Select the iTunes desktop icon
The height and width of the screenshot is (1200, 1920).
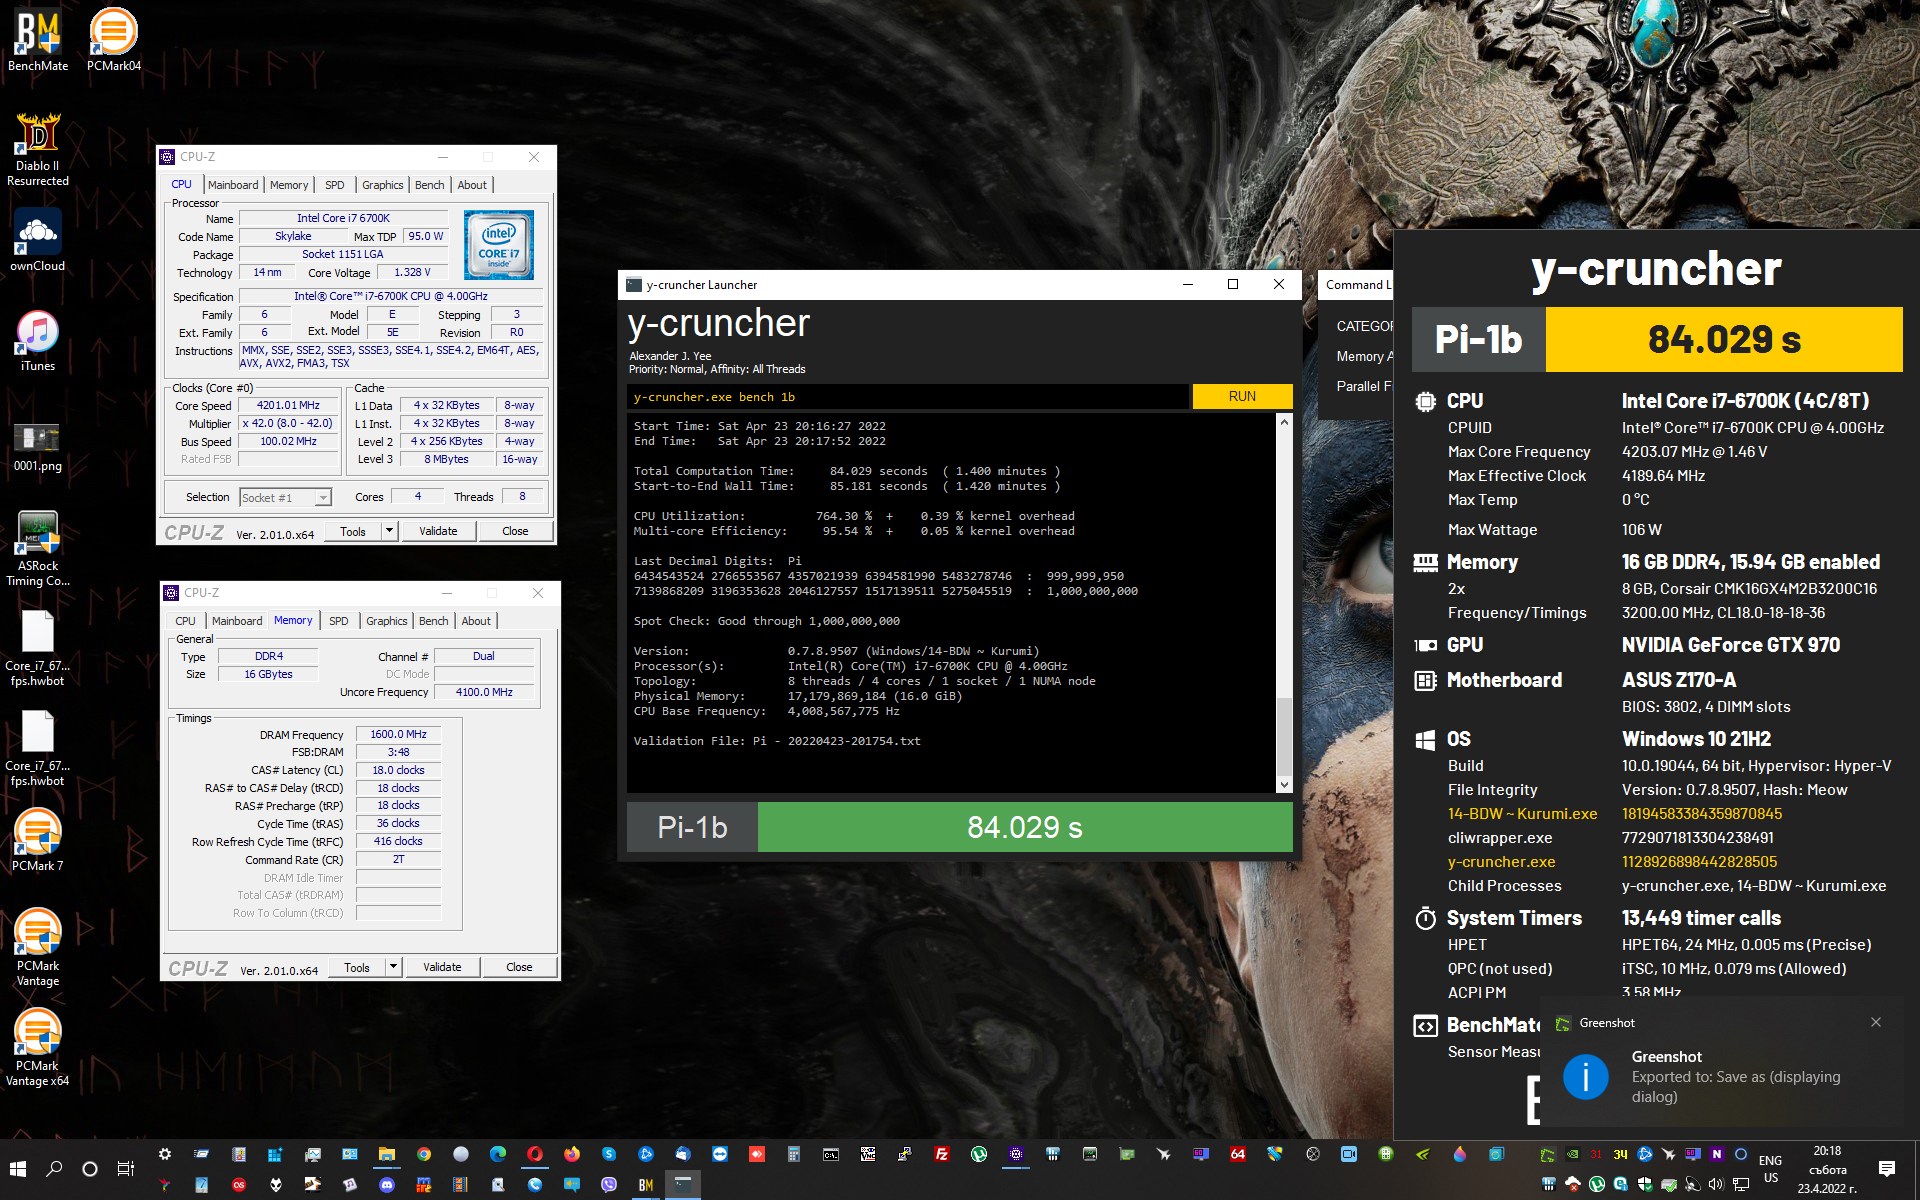coord(38,340)
